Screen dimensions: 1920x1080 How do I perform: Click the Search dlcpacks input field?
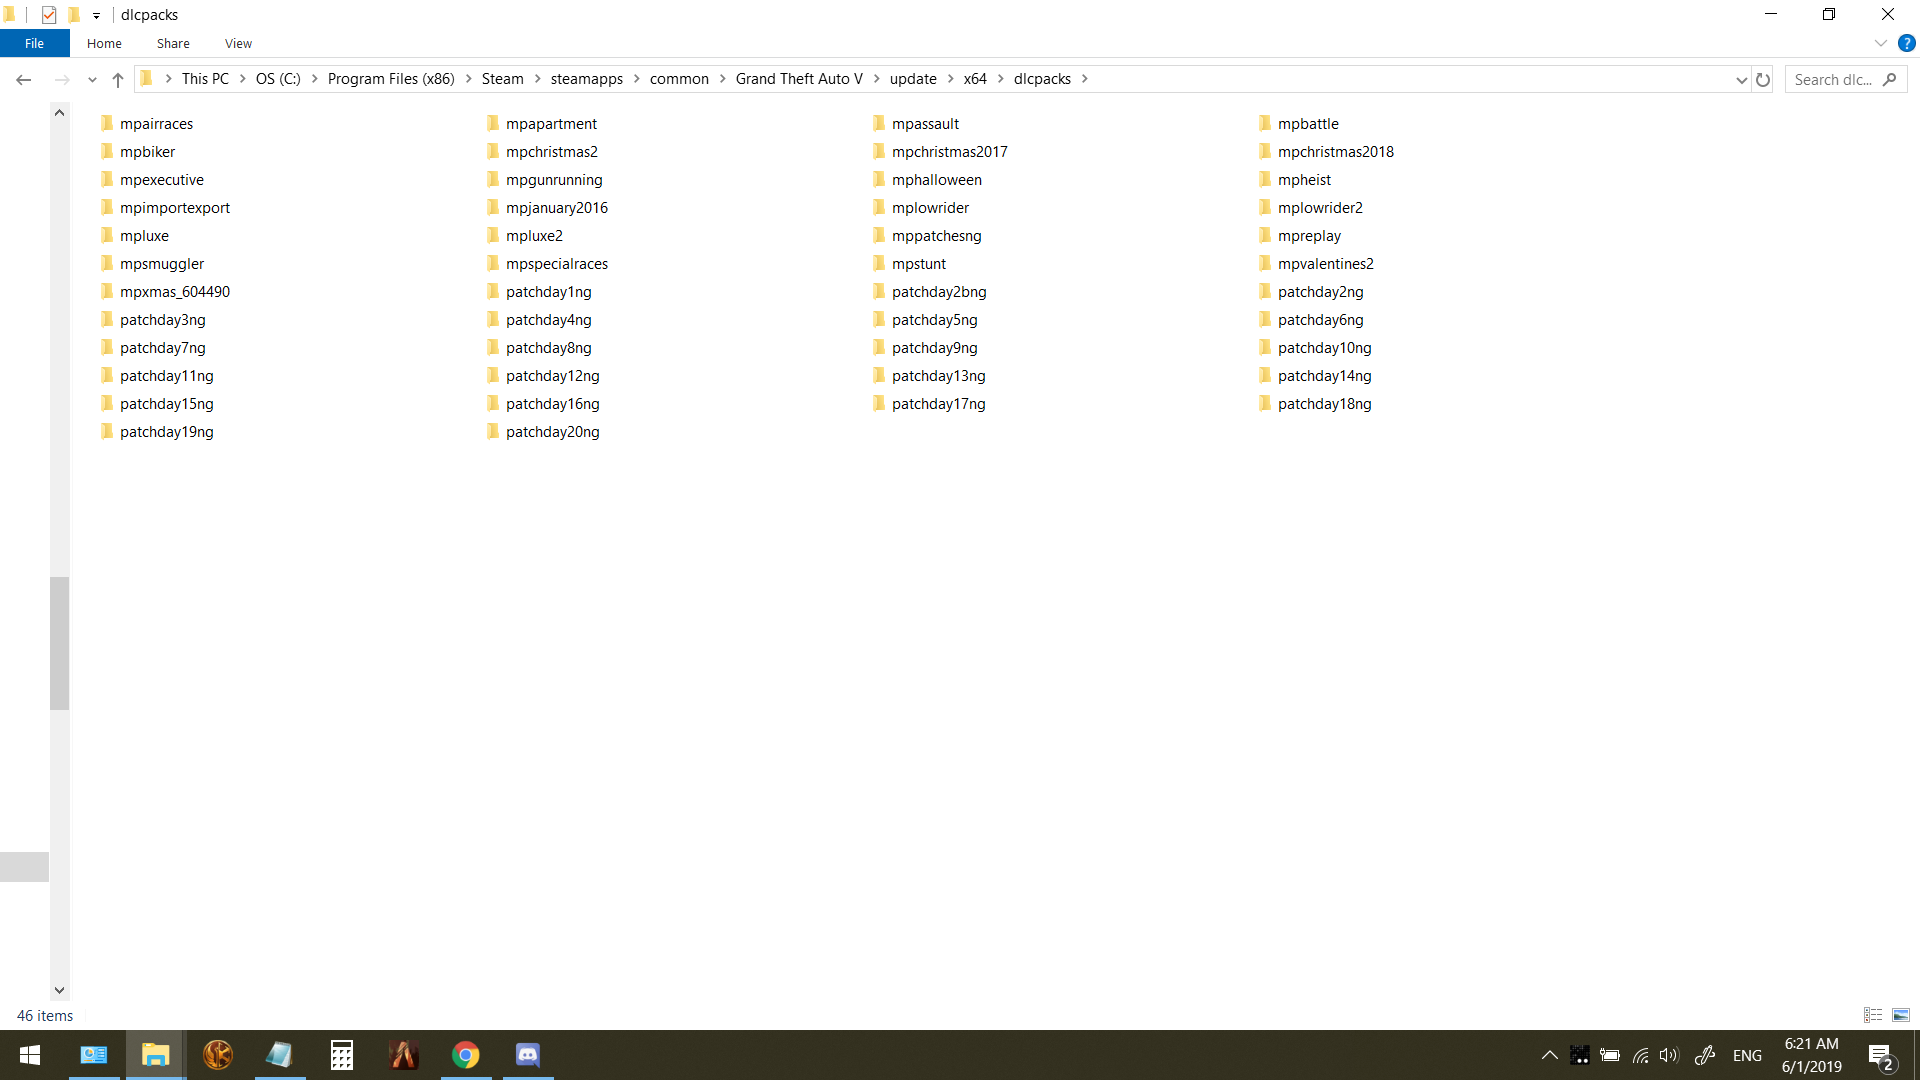click(x=1833, y=79)
